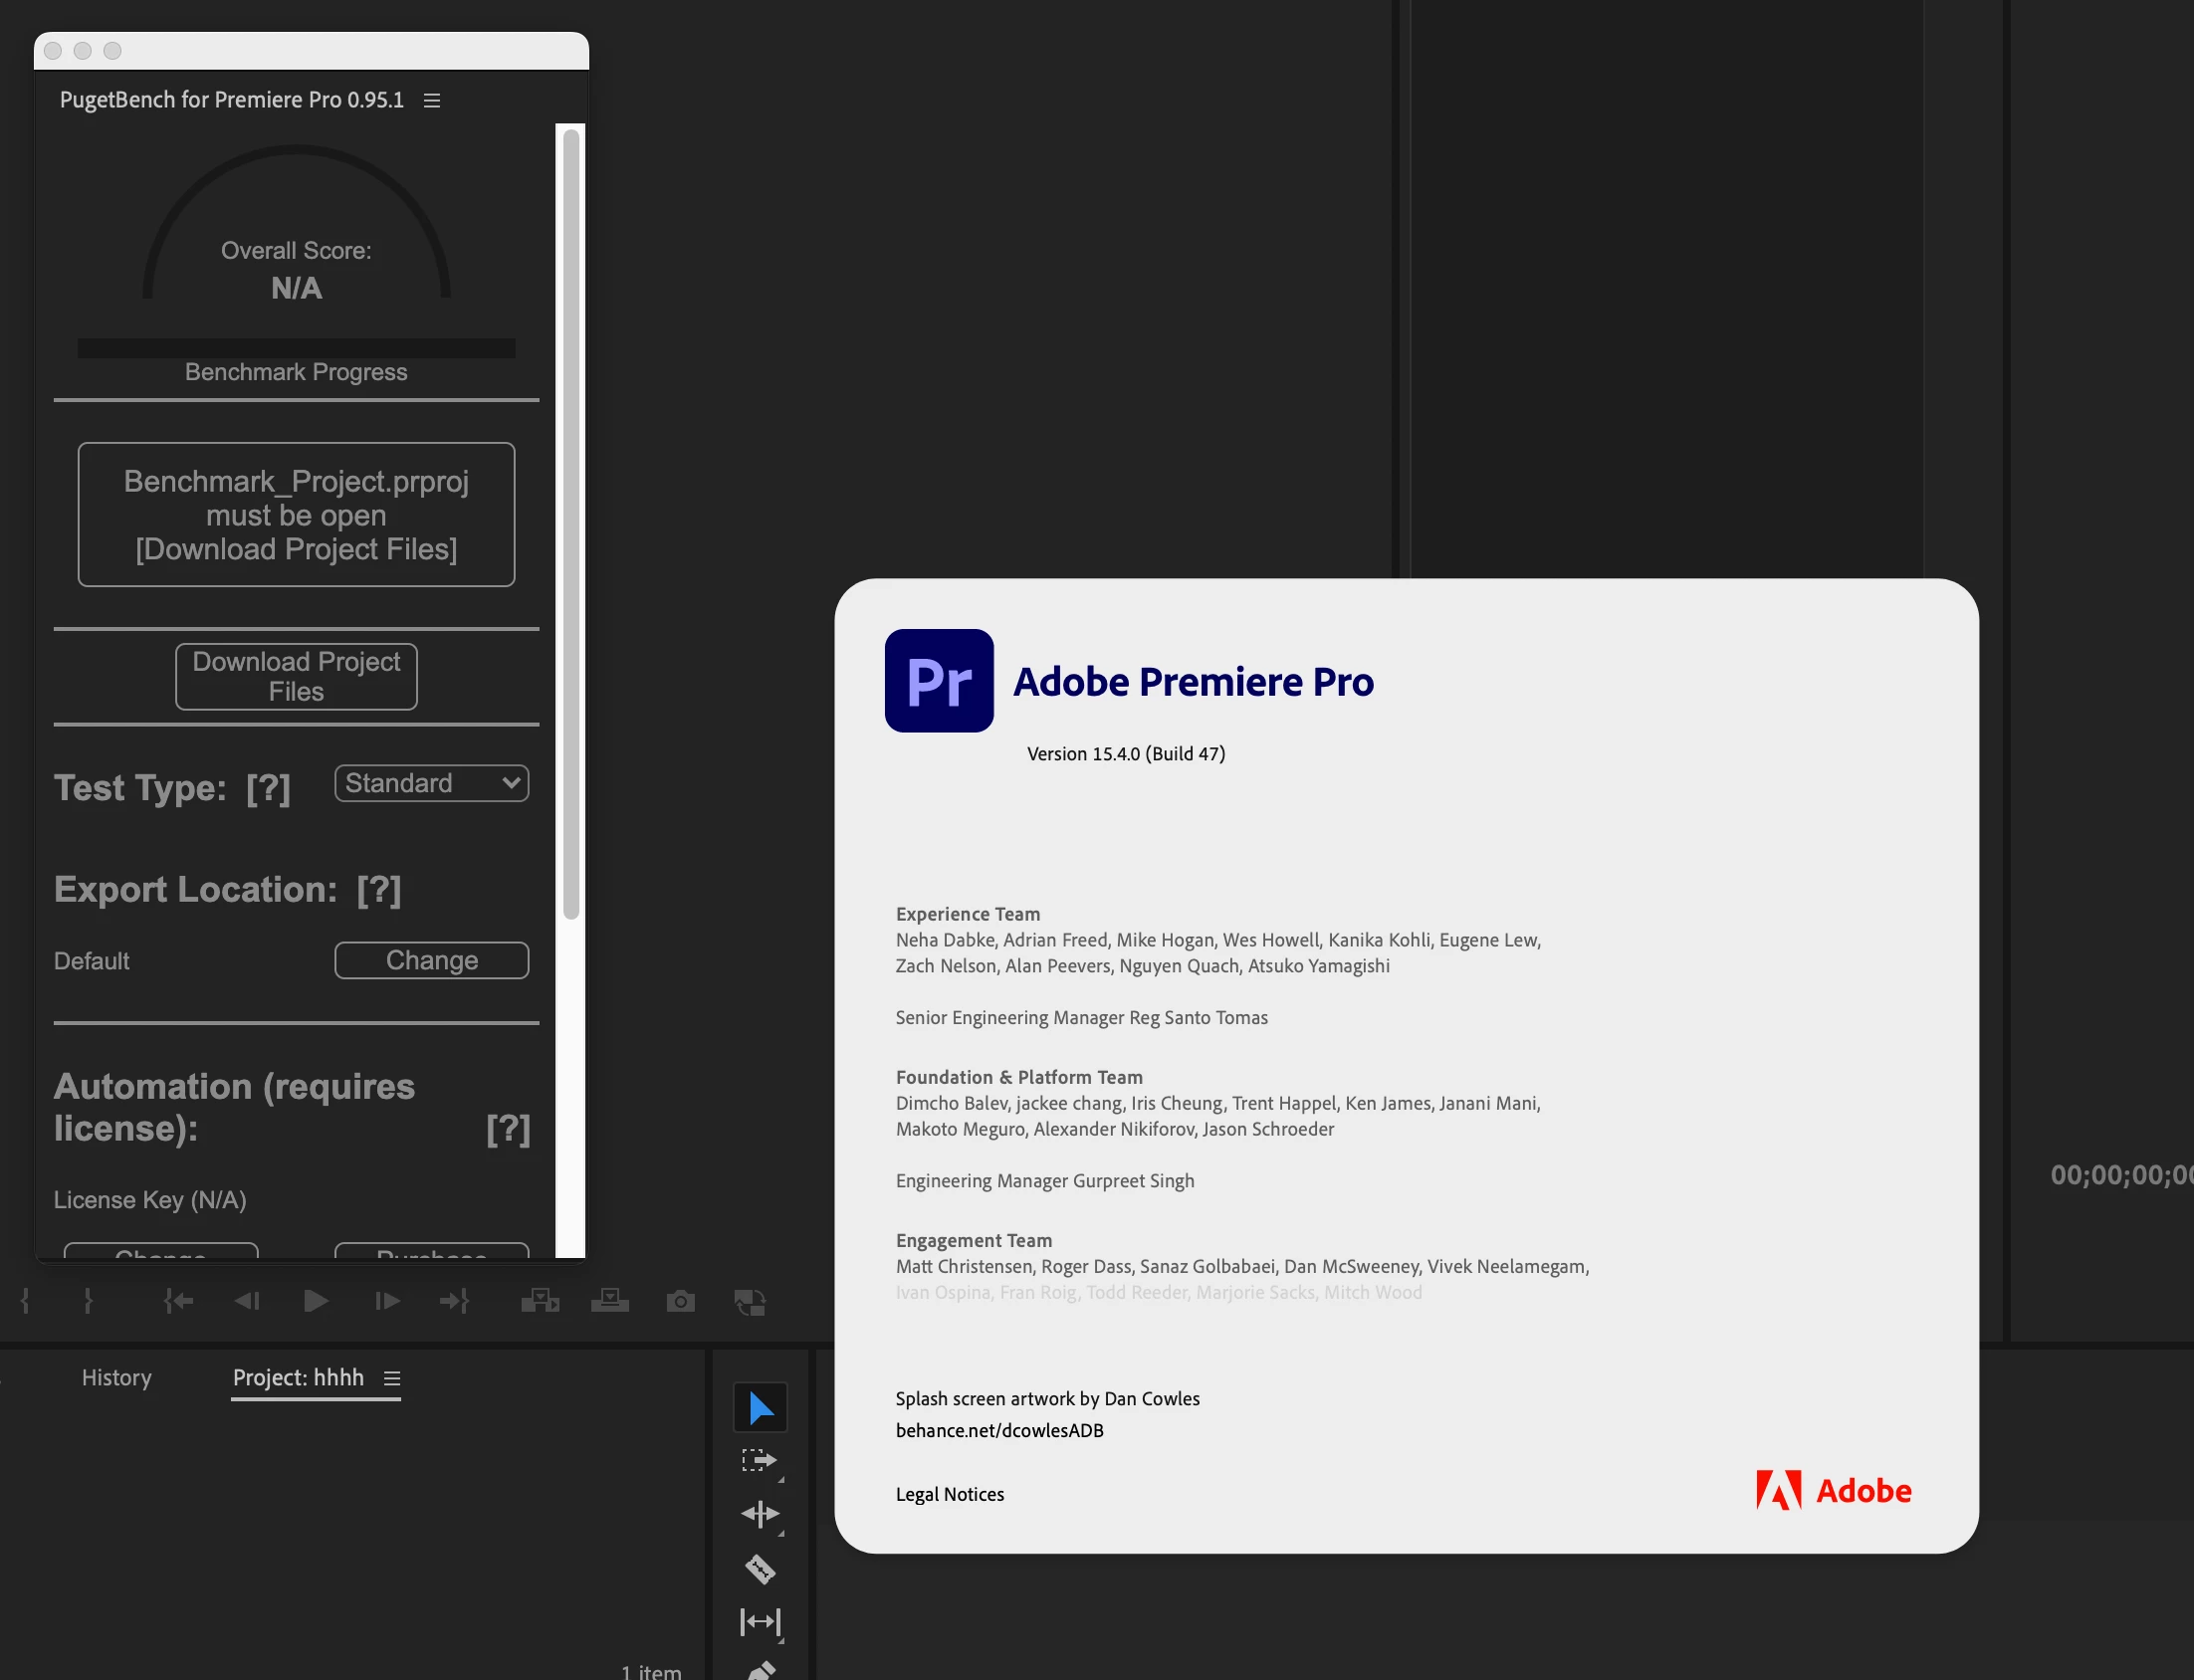Open the Legal Notices link

click(949, 1494)
